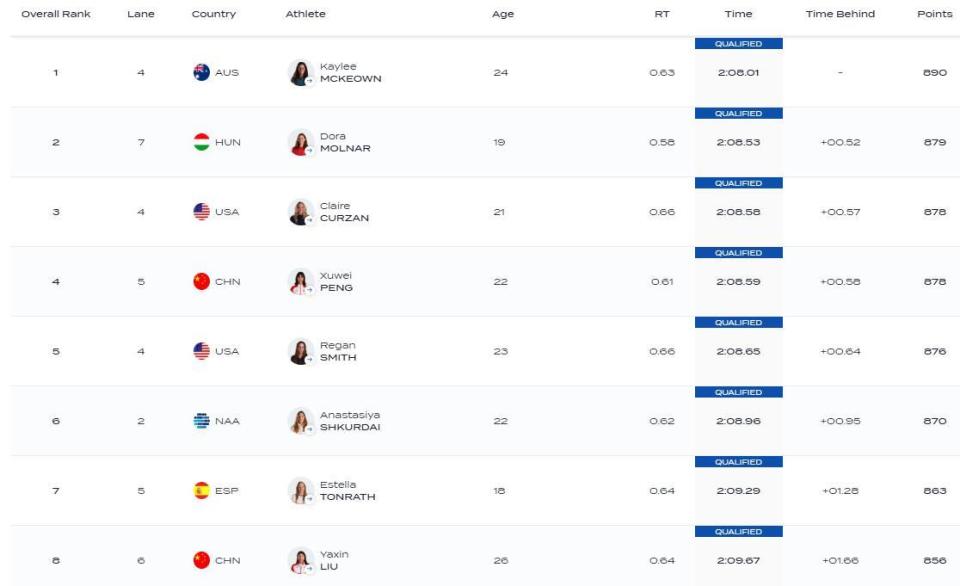Click the RT column header

[x=662, y=13]
